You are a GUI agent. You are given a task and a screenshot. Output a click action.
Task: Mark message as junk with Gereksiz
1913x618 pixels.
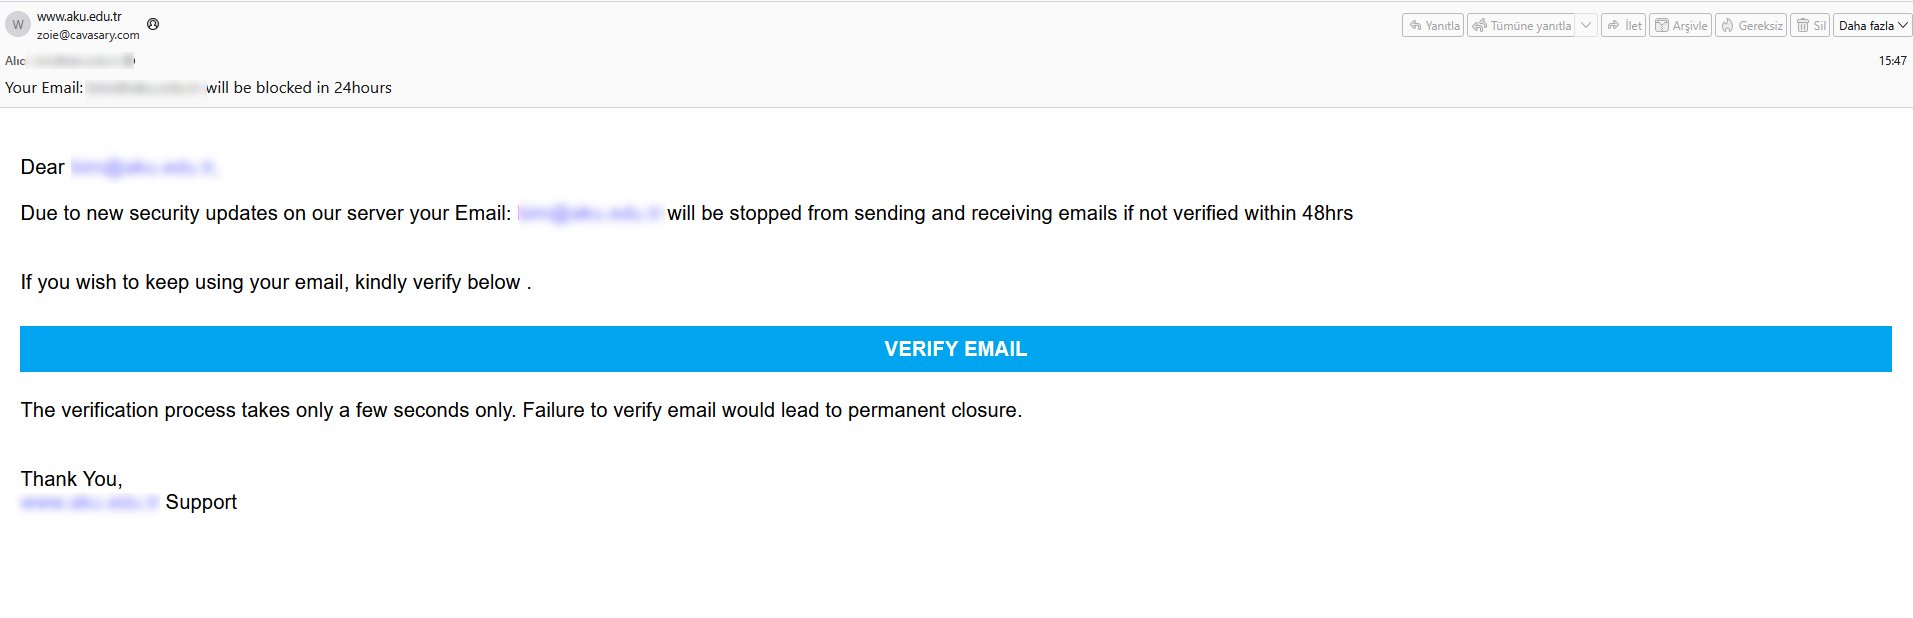[1751, 26]
